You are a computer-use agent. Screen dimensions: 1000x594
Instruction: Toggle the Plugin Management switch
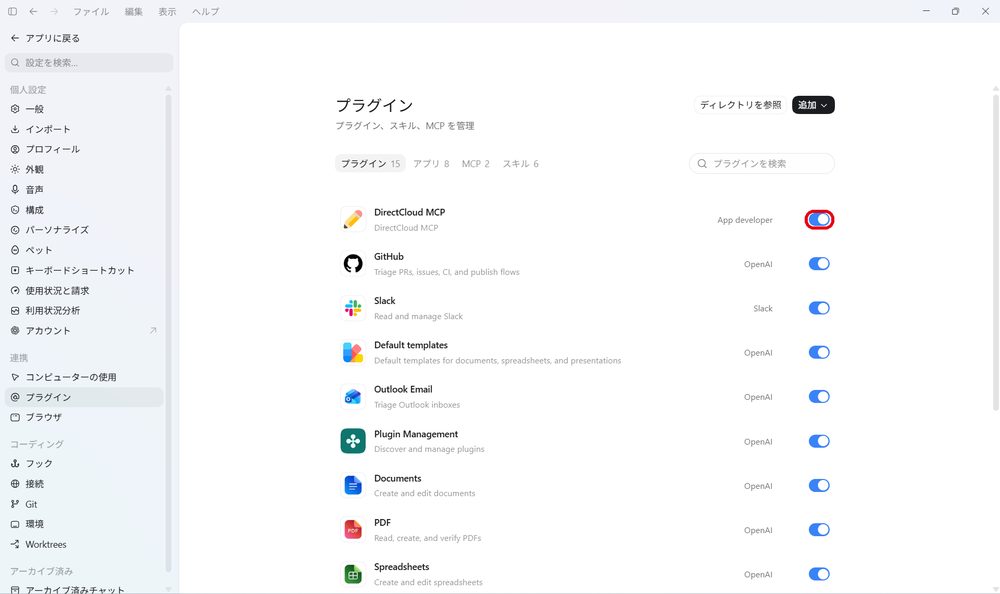[x=819, y=441]
